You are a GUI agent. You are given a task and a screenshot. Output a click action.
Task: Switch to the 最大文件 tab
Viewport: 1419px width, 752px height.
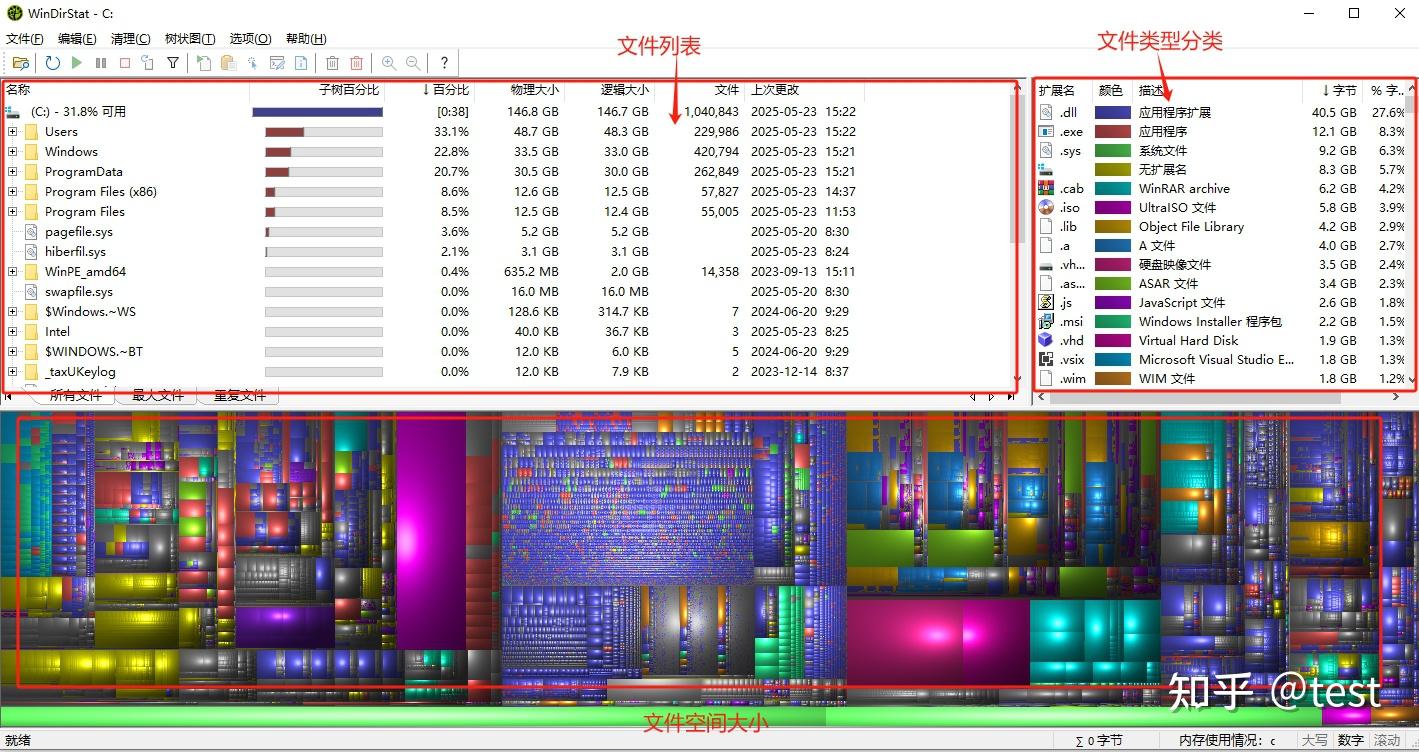[x=156, y=394]
